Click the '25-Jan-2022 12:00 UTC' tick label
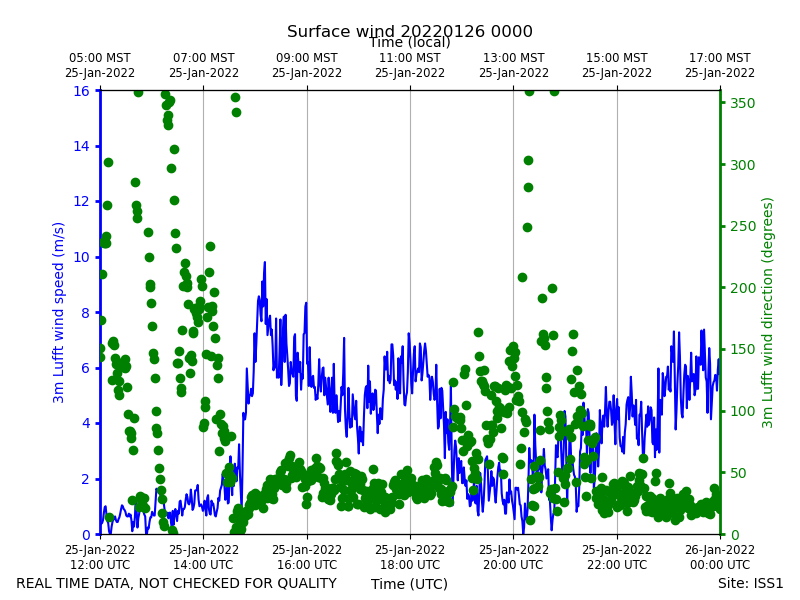Viewport: 800px width, 600px height. (100, 557)
